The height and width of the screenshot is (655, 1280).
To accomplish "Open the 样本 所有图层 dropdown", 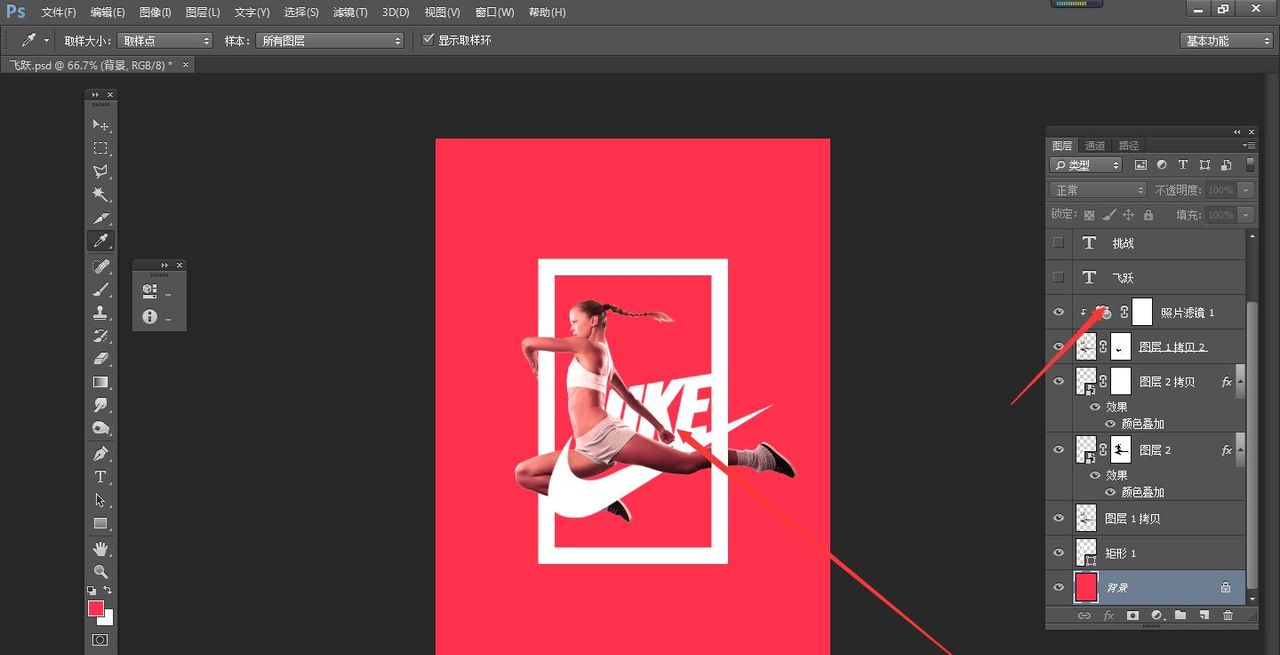I will (329, 41).
